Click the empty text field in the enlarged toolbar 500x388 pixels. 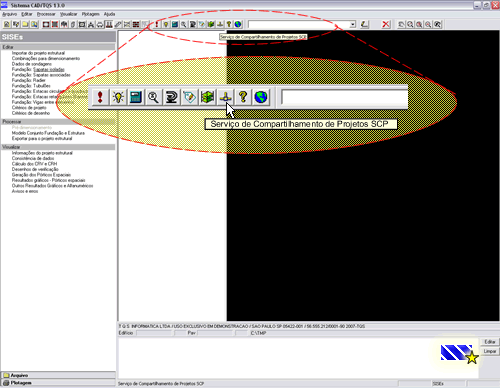coord(345,98)
